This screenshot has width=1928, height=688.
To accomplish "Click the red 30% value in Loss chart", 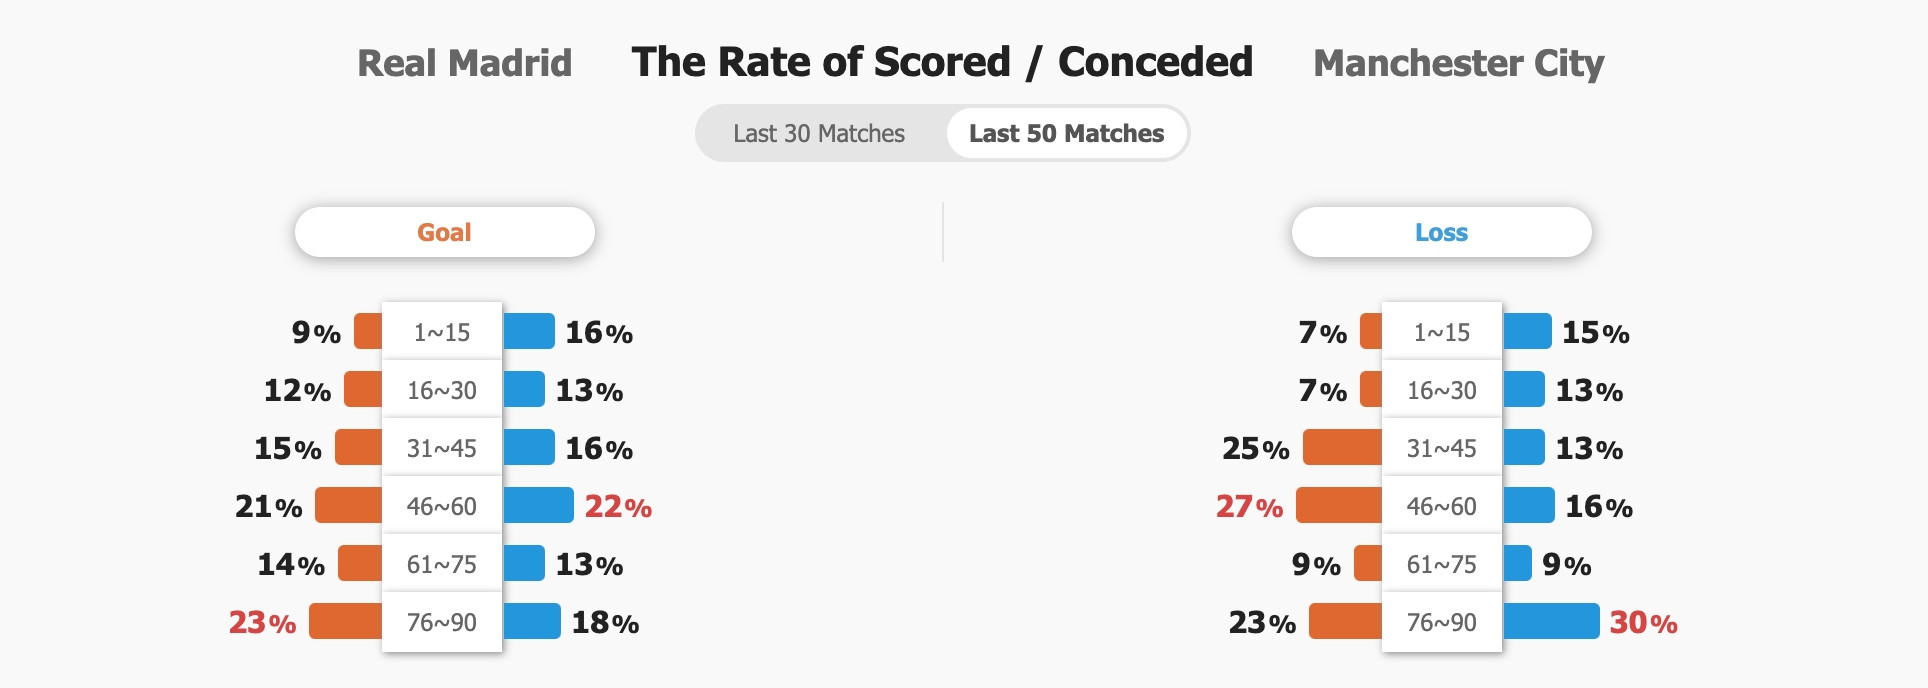I will click(x=1643, y=622).
